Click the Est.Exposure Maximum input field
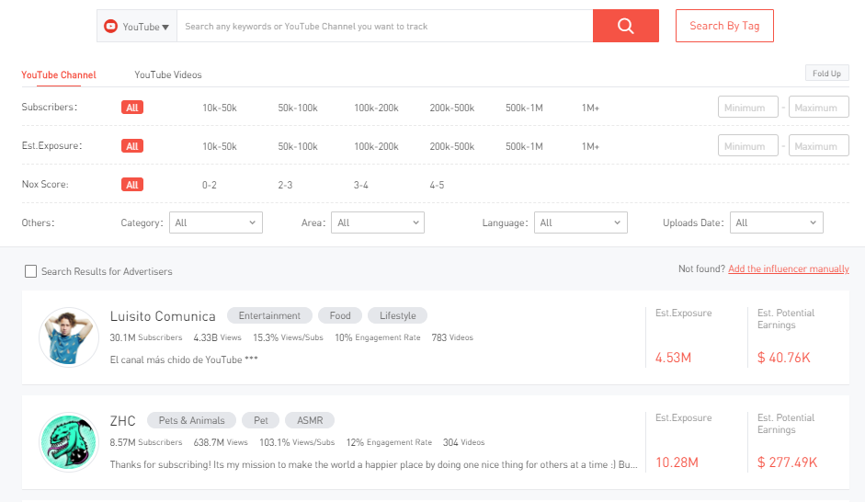 [819, 146]
